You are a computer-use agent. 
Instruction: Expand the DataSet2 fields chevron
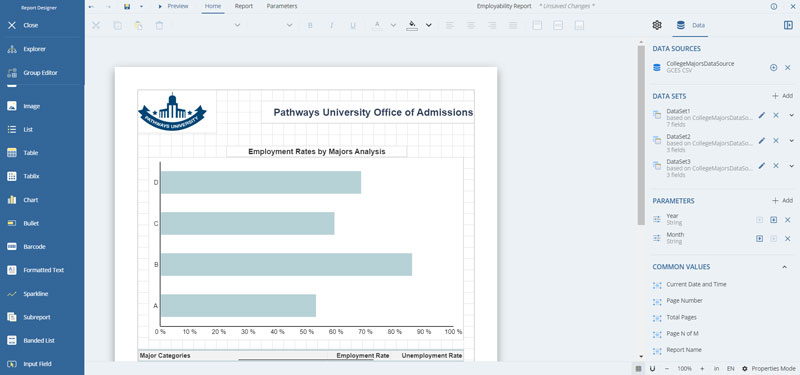pos(791,141)
